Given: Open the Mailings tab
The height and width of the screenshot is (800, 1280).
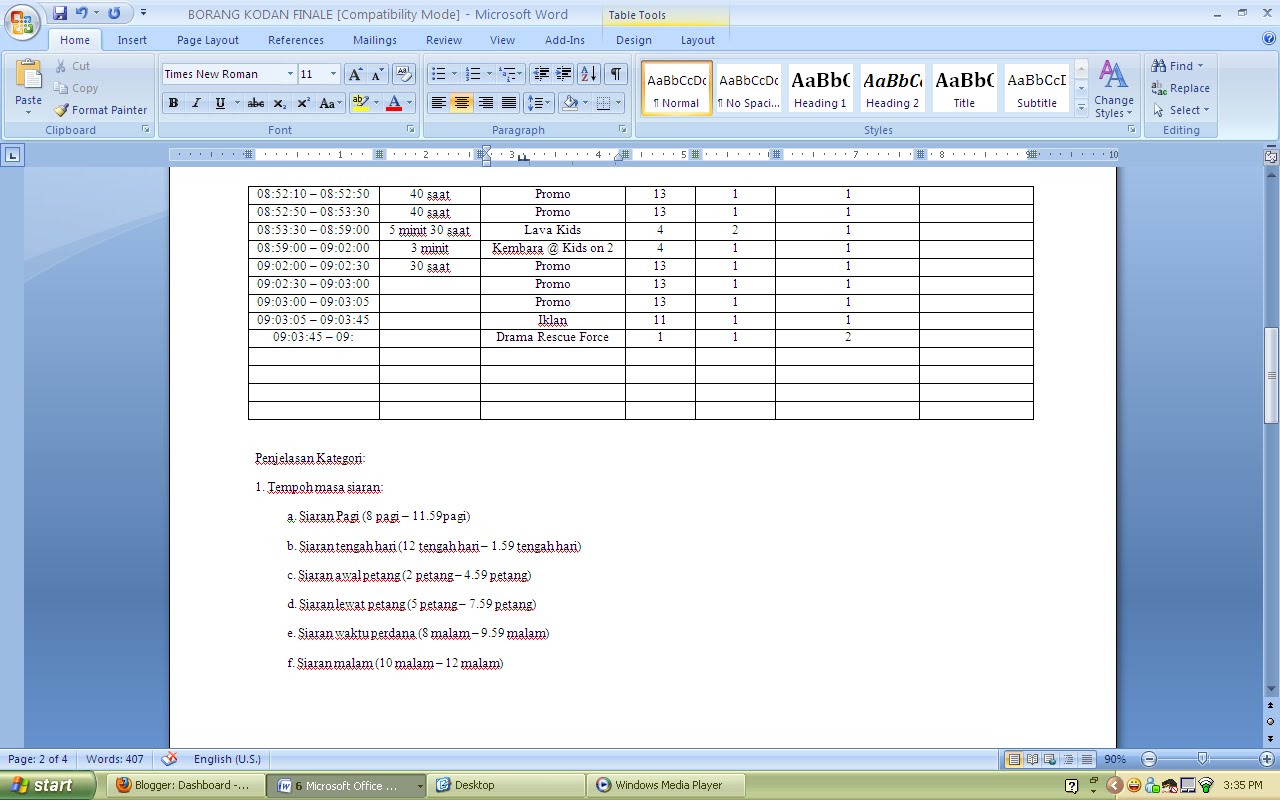Looking at the screenshot, I should 375,40.
